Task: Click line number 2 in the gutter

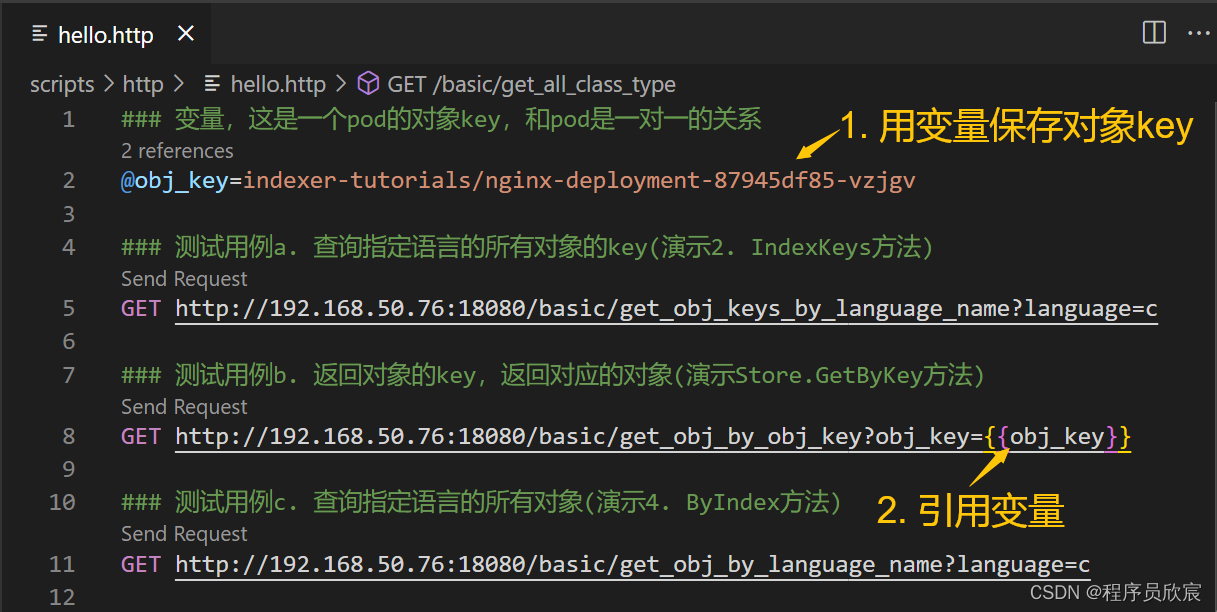Action: pyautogui.click(x=68, y=181)
